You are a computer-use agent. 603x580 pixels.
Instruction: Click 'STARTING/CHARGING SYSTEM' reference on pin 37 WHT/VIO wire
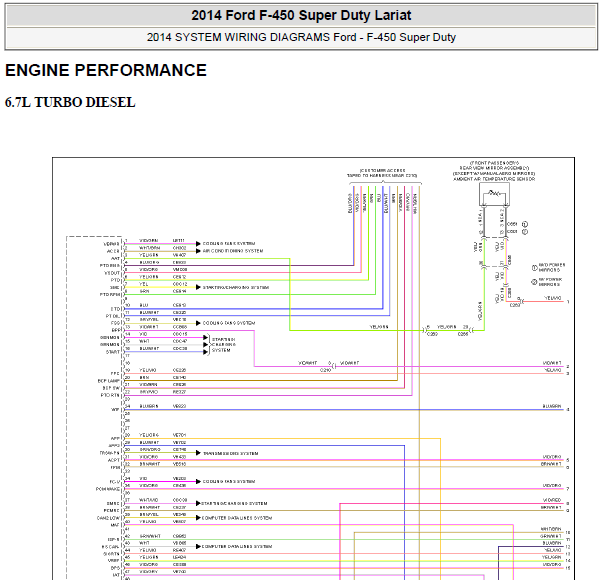click(x=234, y=503)
